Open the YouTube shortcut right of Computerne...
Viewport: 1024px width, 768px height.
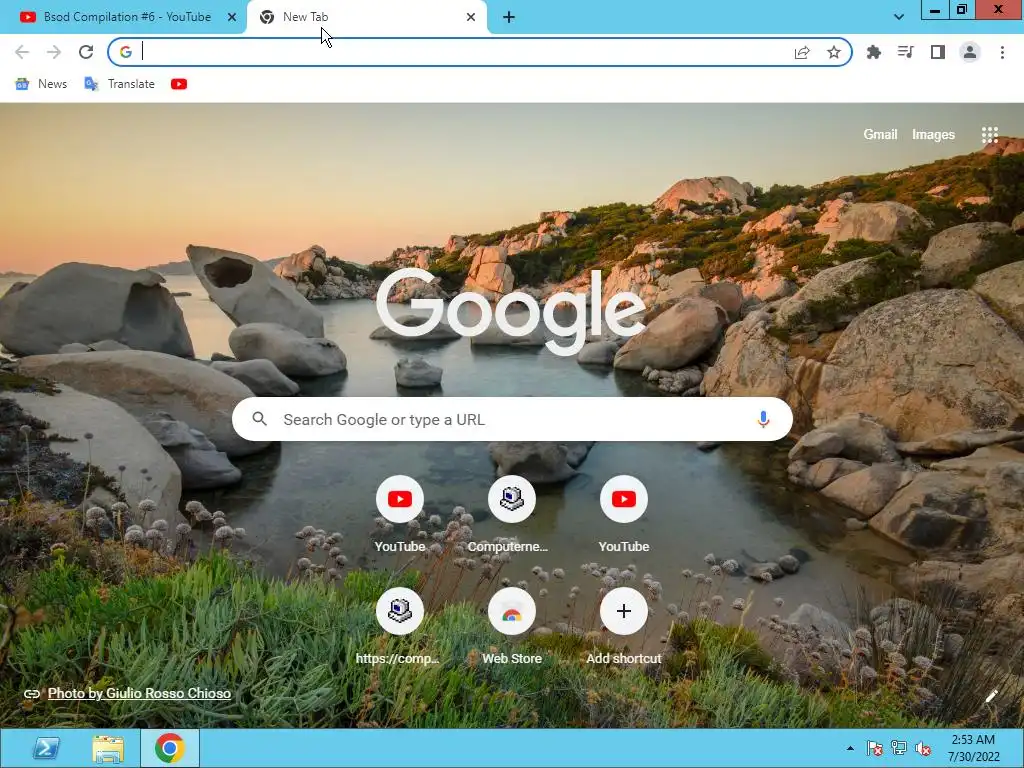[x=624, y=515]
